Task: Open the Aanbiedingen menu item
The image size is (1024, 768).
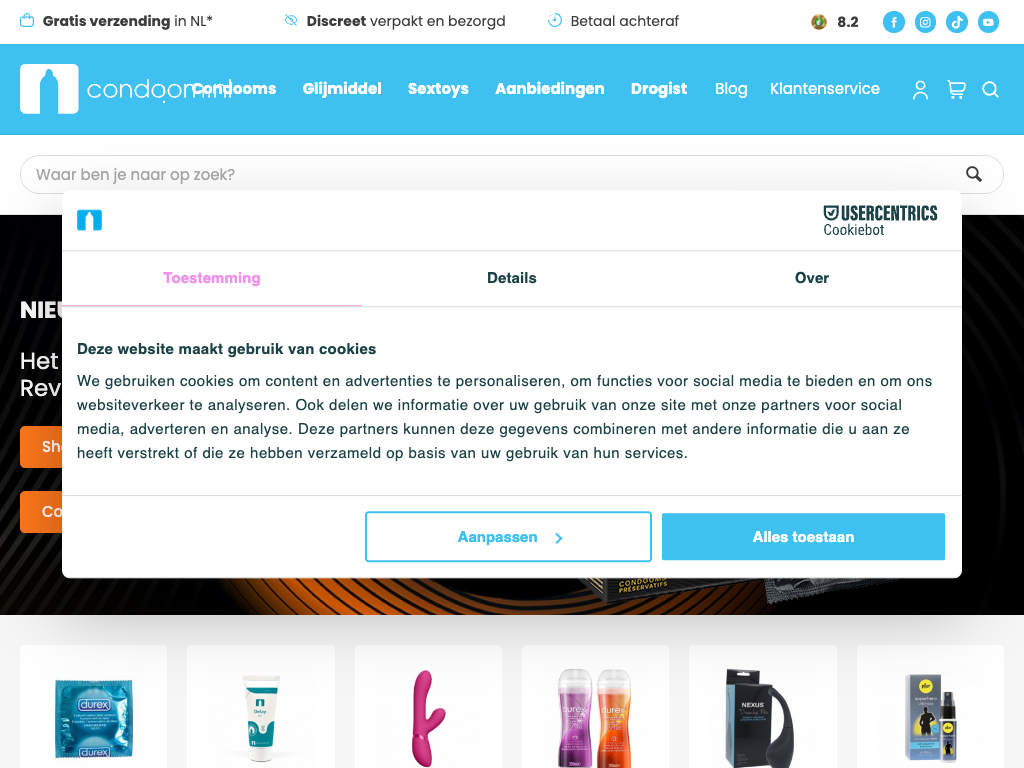Action: [x=549, y=89]
